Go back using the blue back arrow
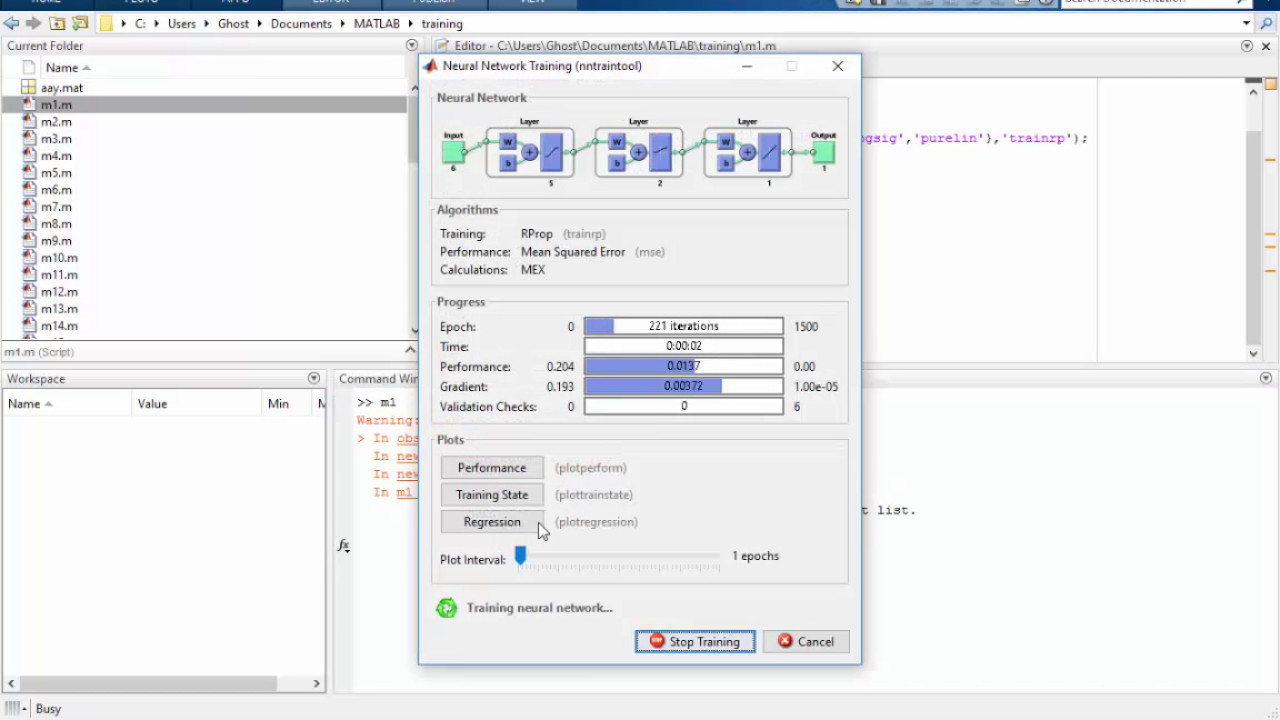1280x720 pixels. 11,23
